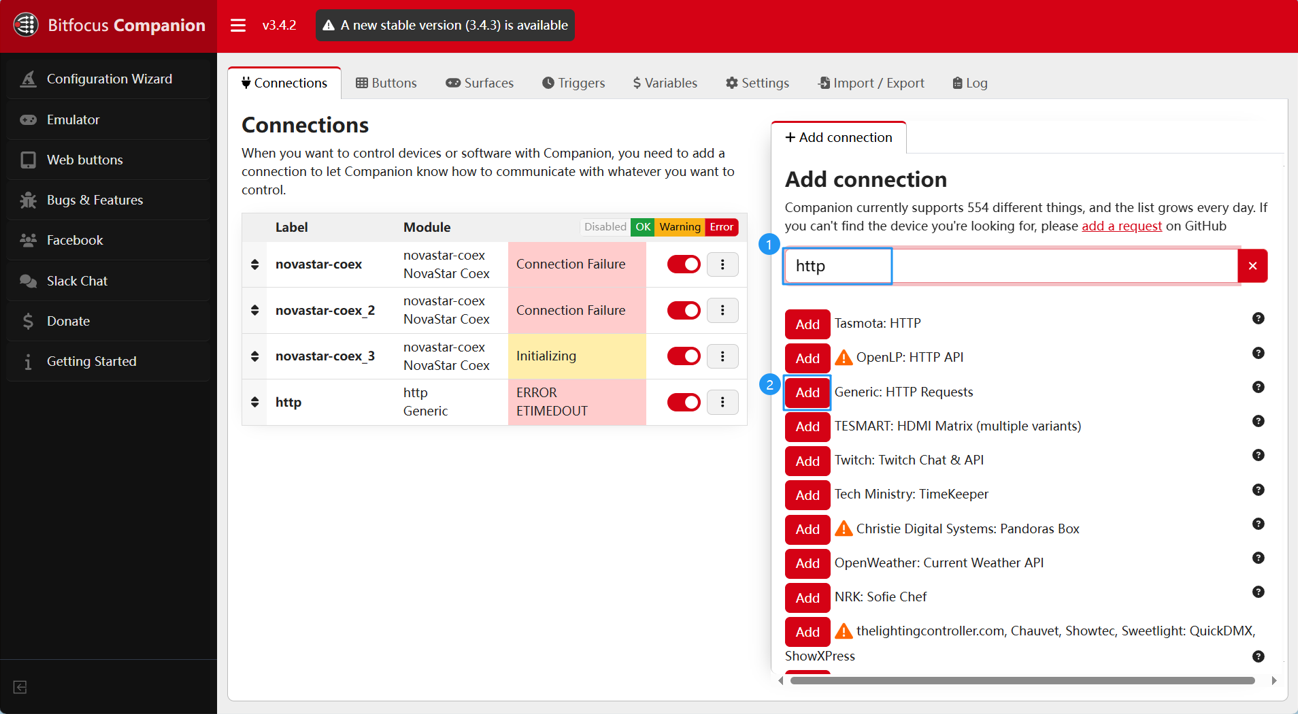Click the horizontal scrollbar in Add connection panel
This screenshot has height=714, width=1298.
[1020, 681]
